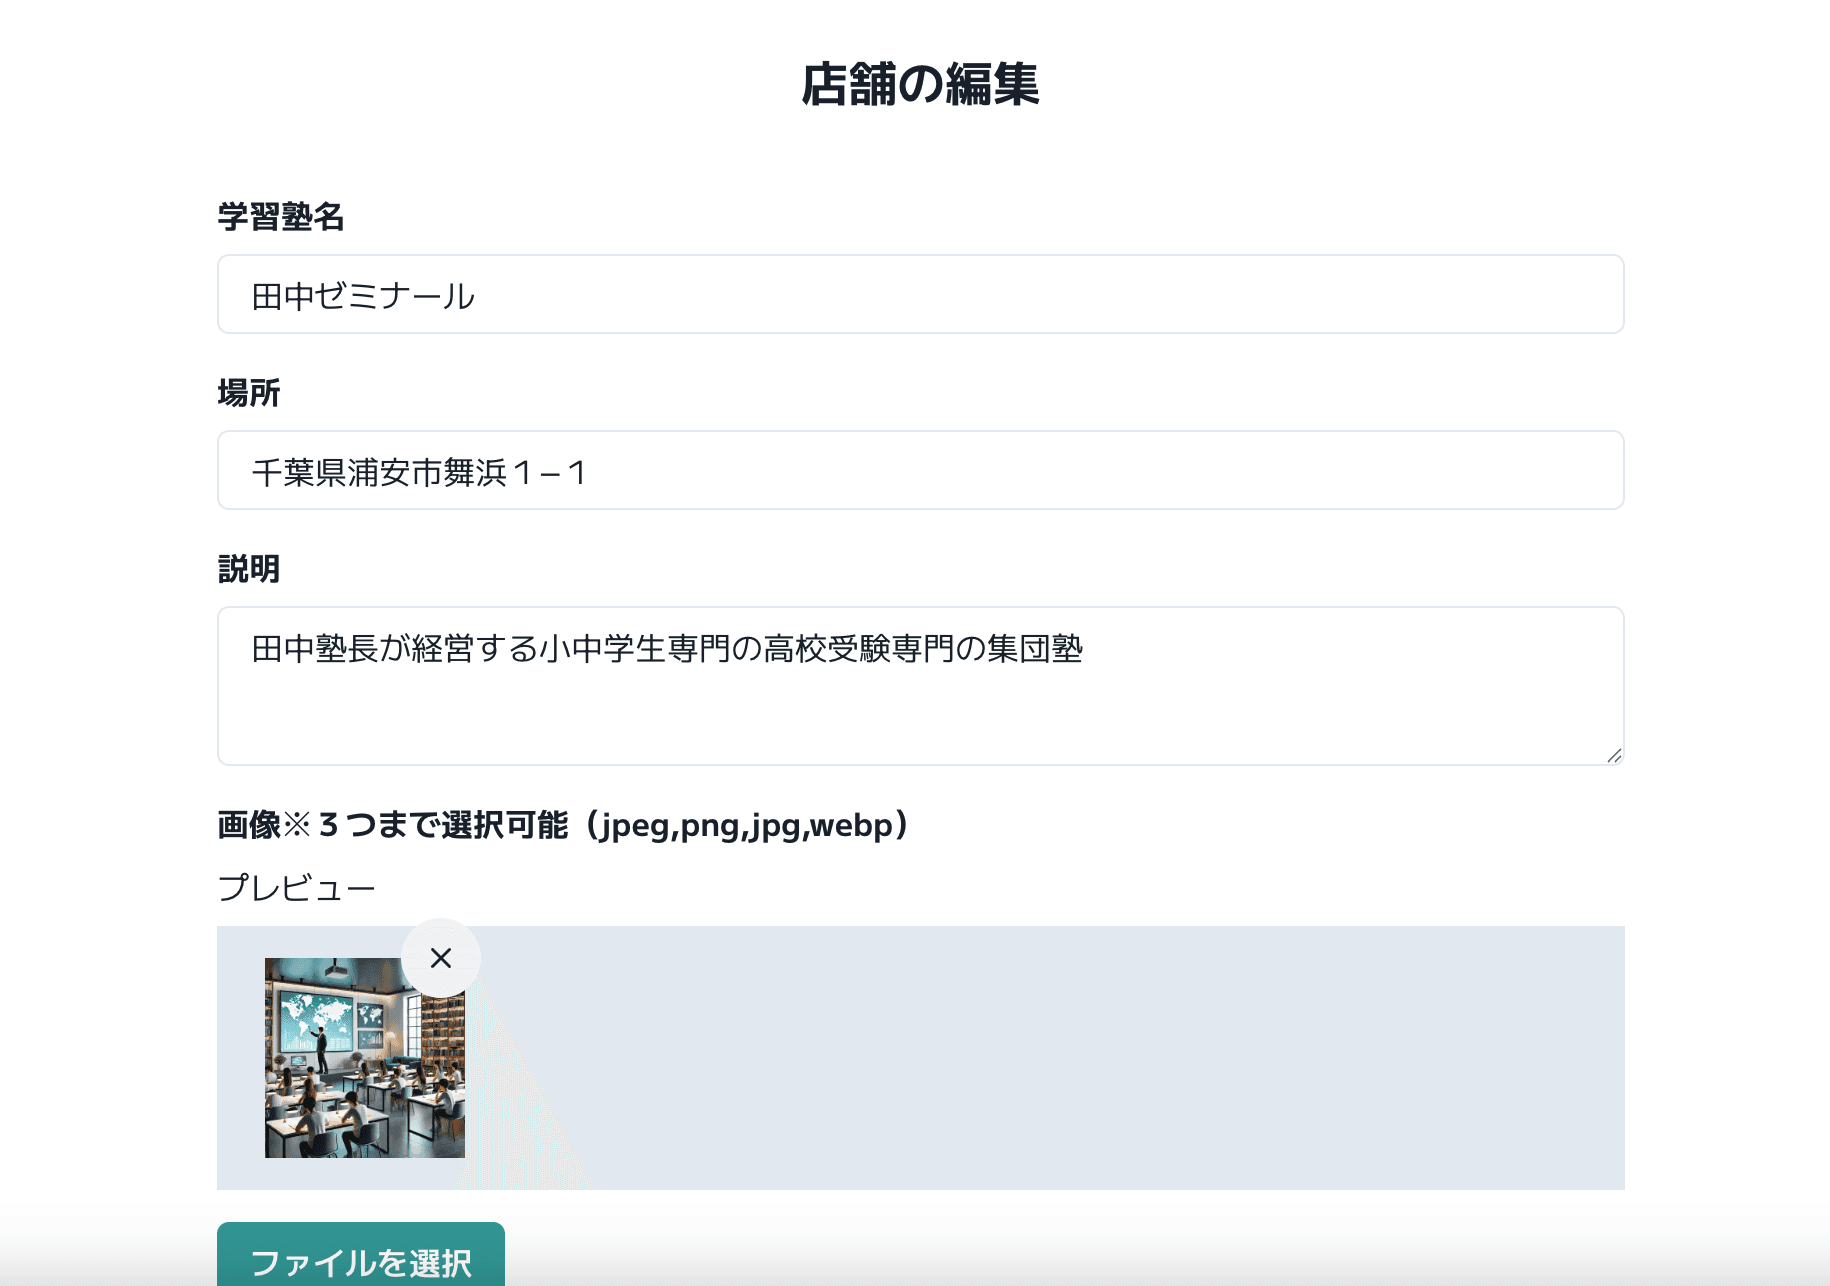Click the 説明 description textarea
The width and height of the screenshot is (1830, 1286).
tap(920, 686)
